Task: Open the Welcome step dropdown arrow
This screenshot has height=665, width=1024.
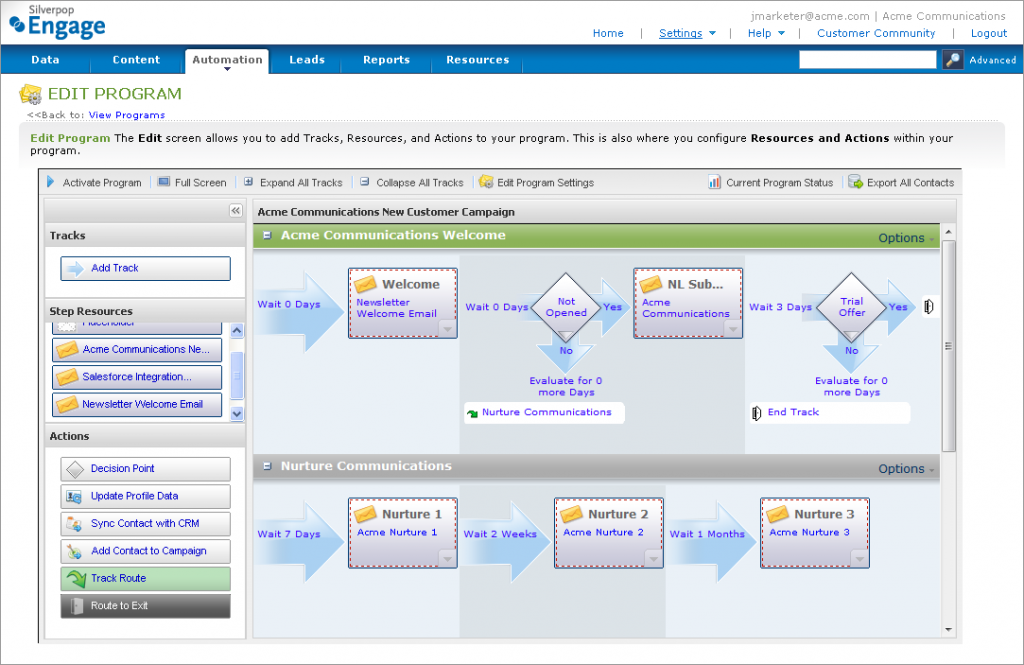Action: tap(447, 329)
